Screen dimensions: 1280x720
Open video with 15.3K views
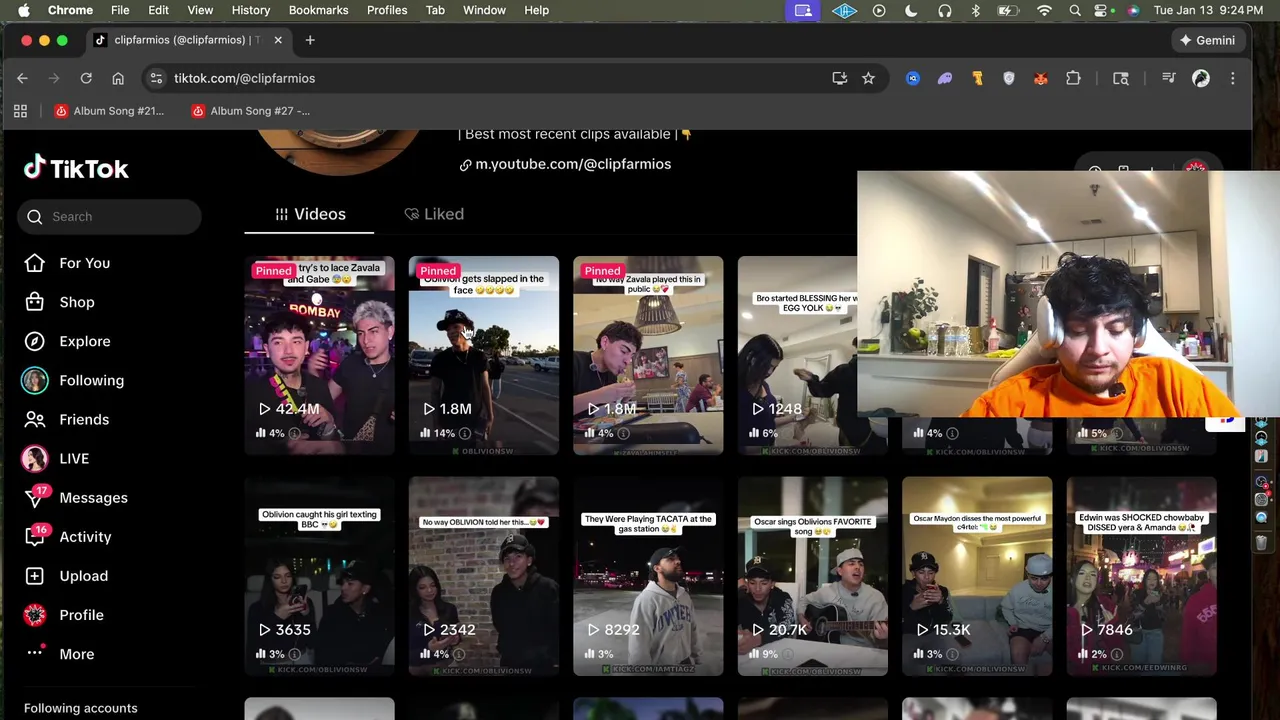[x=977, y=576]
